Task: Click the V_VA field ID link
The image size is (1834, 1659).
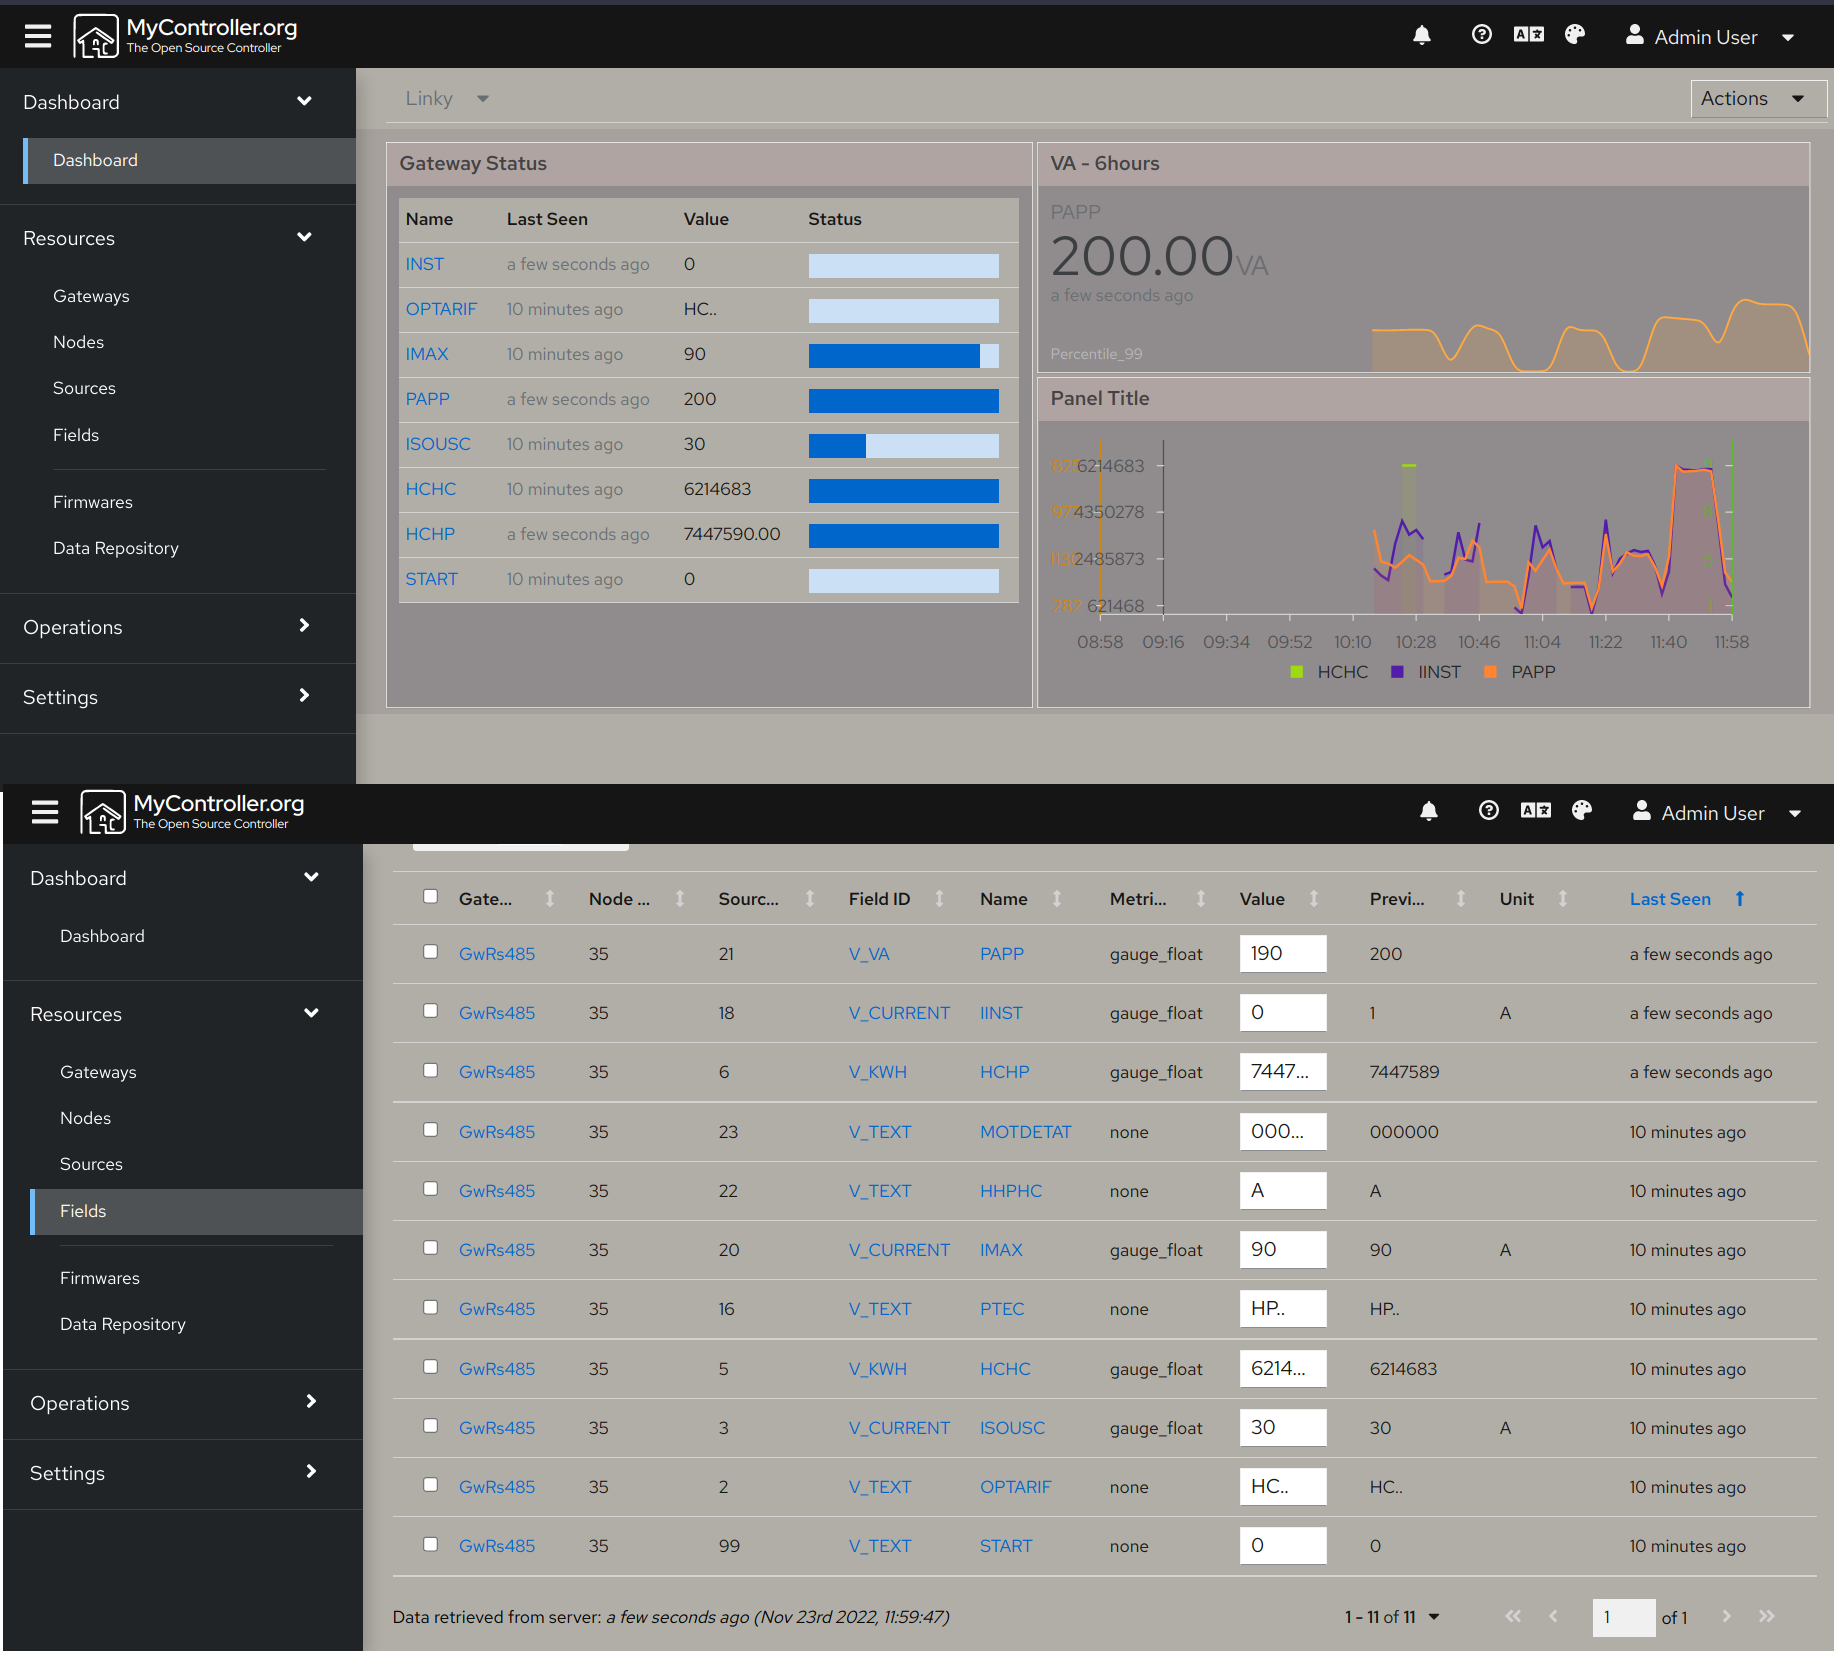Action: 869,954
